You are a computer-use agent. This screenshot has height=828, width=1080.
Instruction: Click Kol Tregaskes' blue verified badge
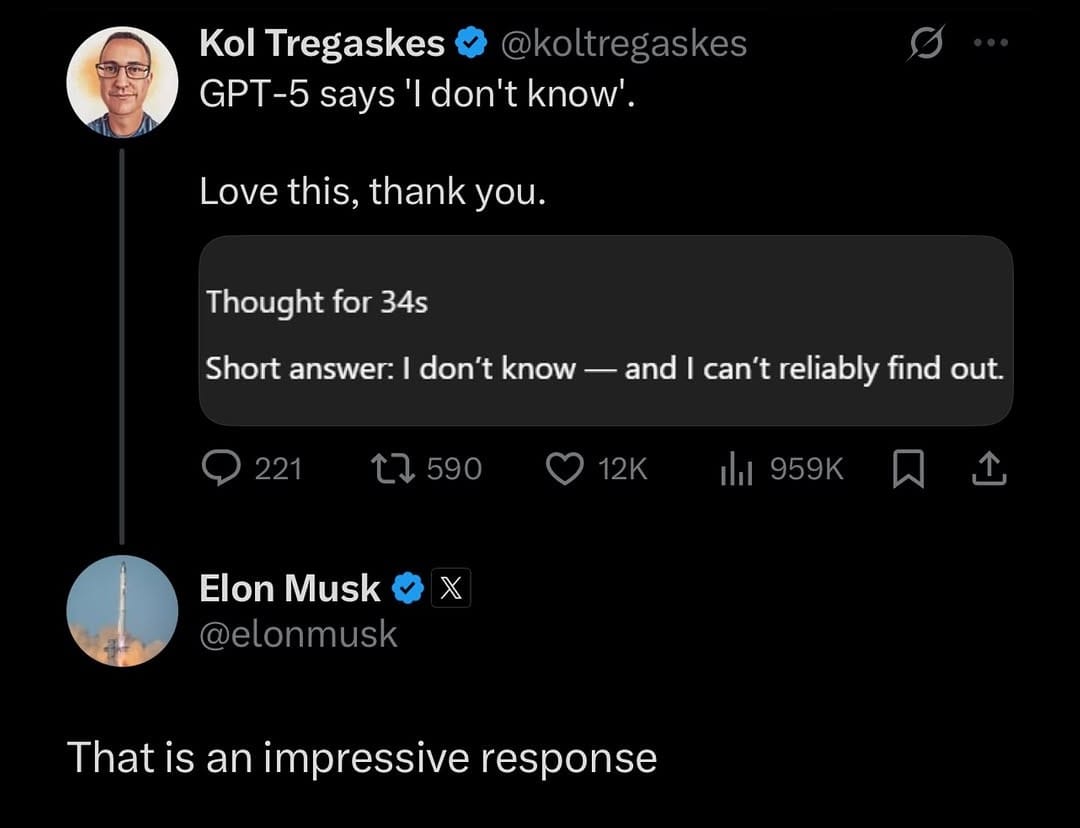[471, 44]
